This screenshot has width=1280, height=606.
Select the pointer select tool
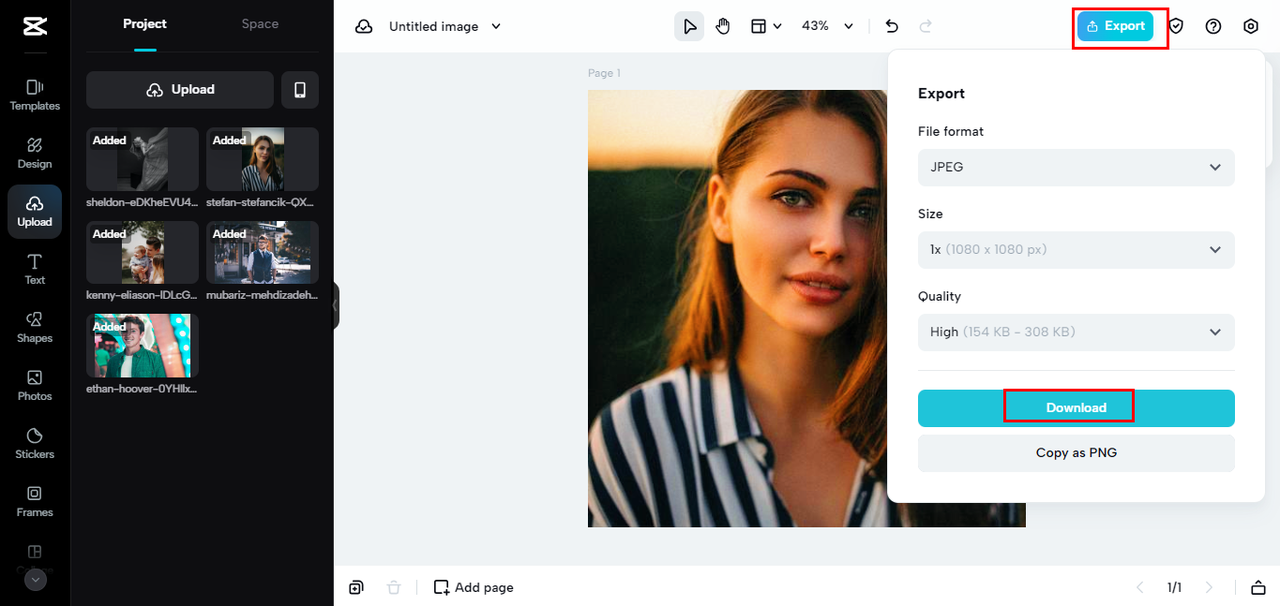689,26
